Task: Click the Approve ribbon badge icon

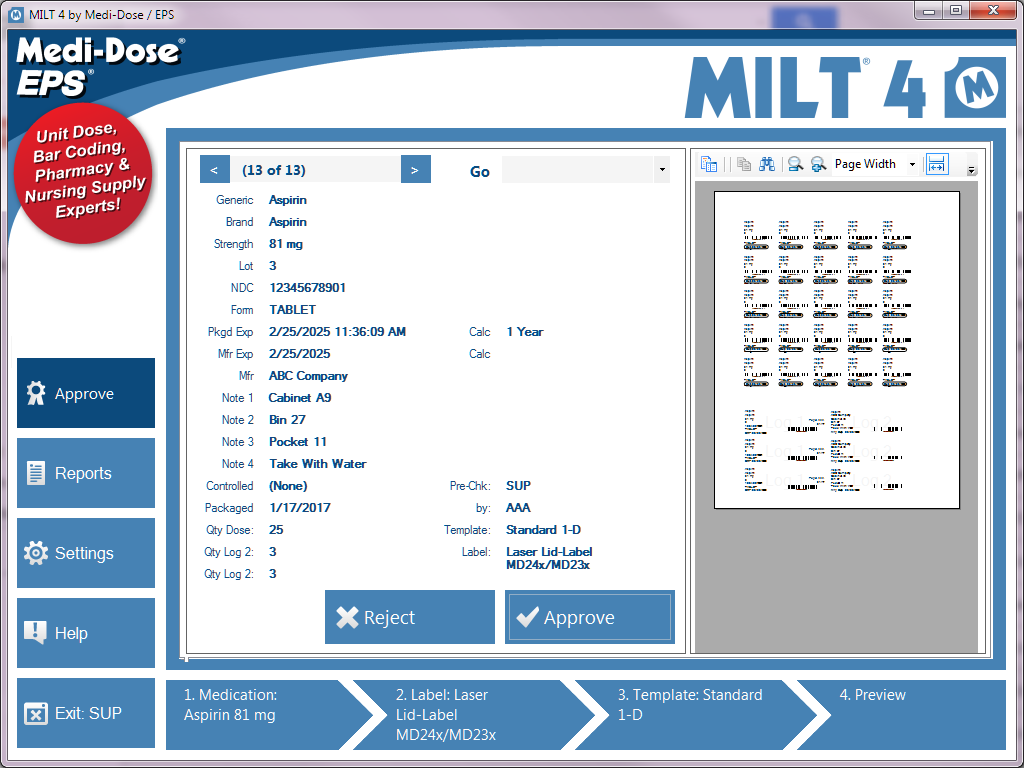Action: click(x=36, y=393)
